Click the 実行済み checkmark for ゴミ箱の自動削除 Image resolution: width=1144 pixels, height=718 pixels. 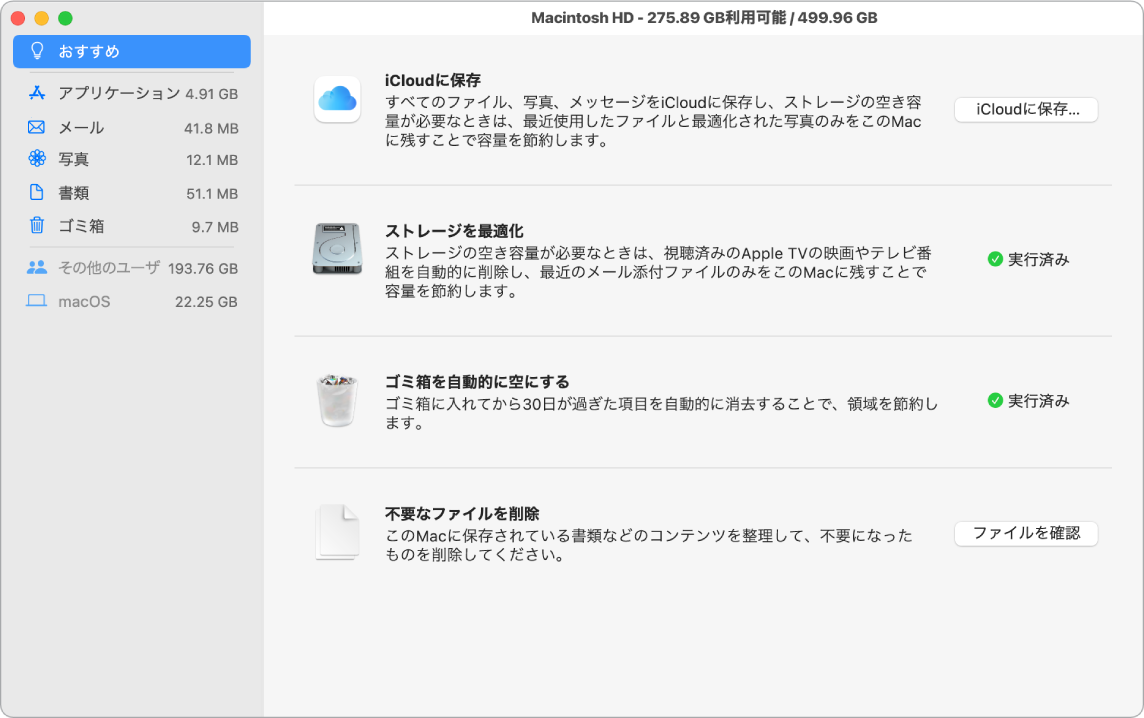pyautogui.click(x=994, y=400)
